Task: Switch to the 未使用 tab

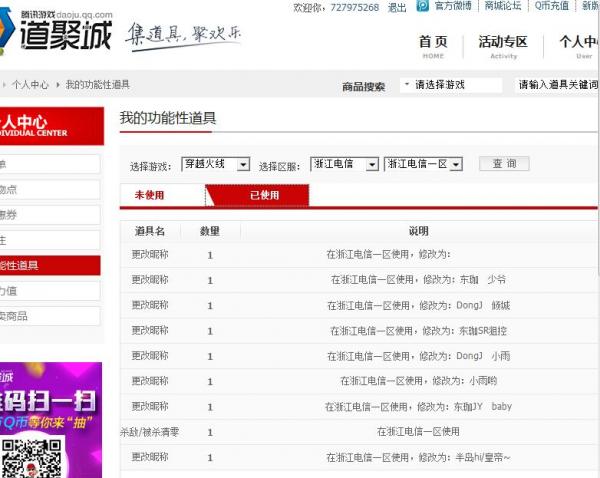Action: [149, 195]
